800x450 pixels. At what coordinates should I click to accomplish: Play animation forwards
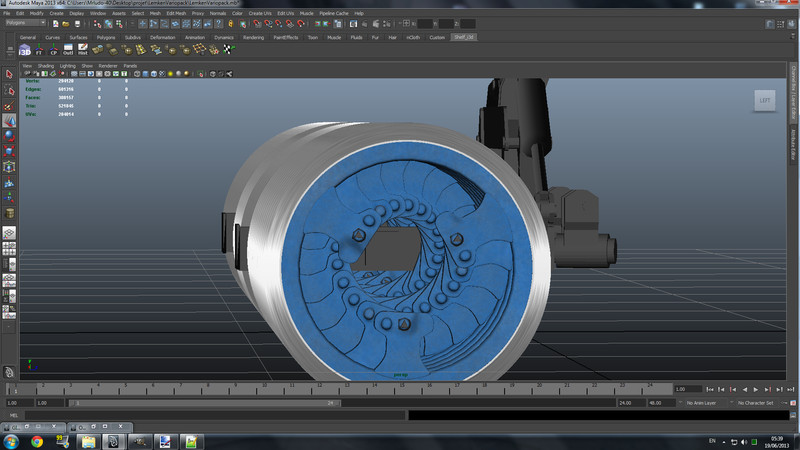tap(756, 389)
